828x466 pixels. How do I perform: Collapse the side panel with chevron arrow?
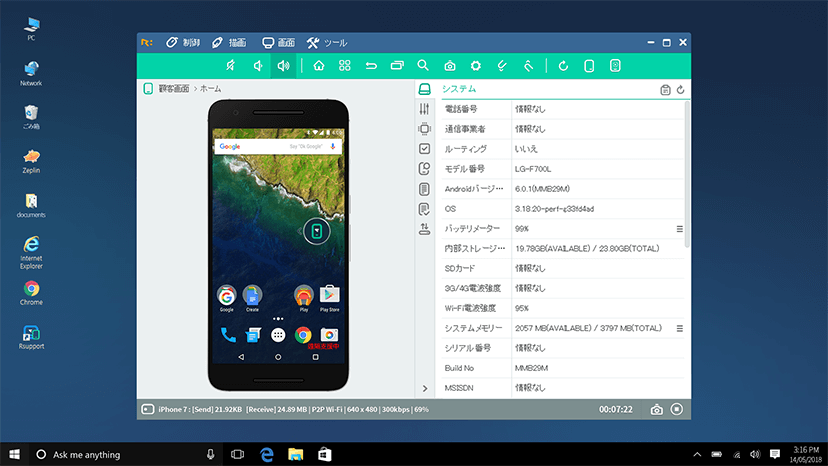coord(425,388)
